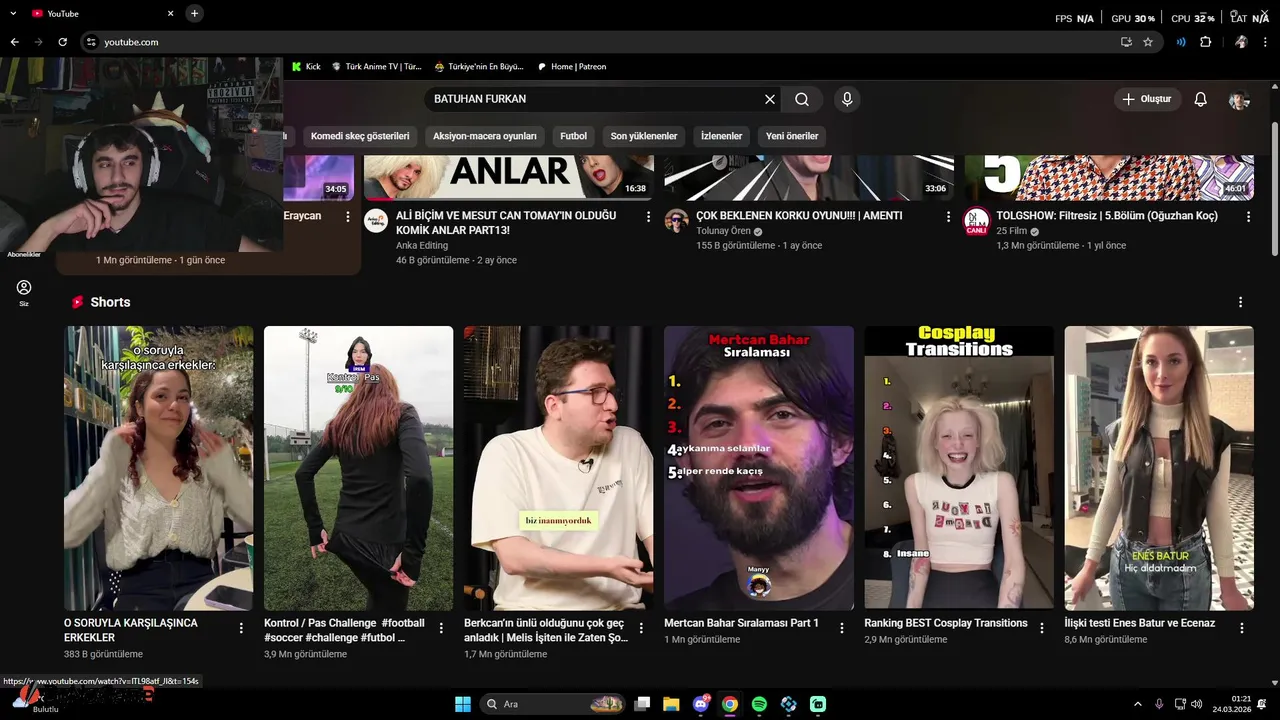Open options for ALİ BİÇİM video
This screenshot has height=720, width=1280.
(x=648, y=217)
